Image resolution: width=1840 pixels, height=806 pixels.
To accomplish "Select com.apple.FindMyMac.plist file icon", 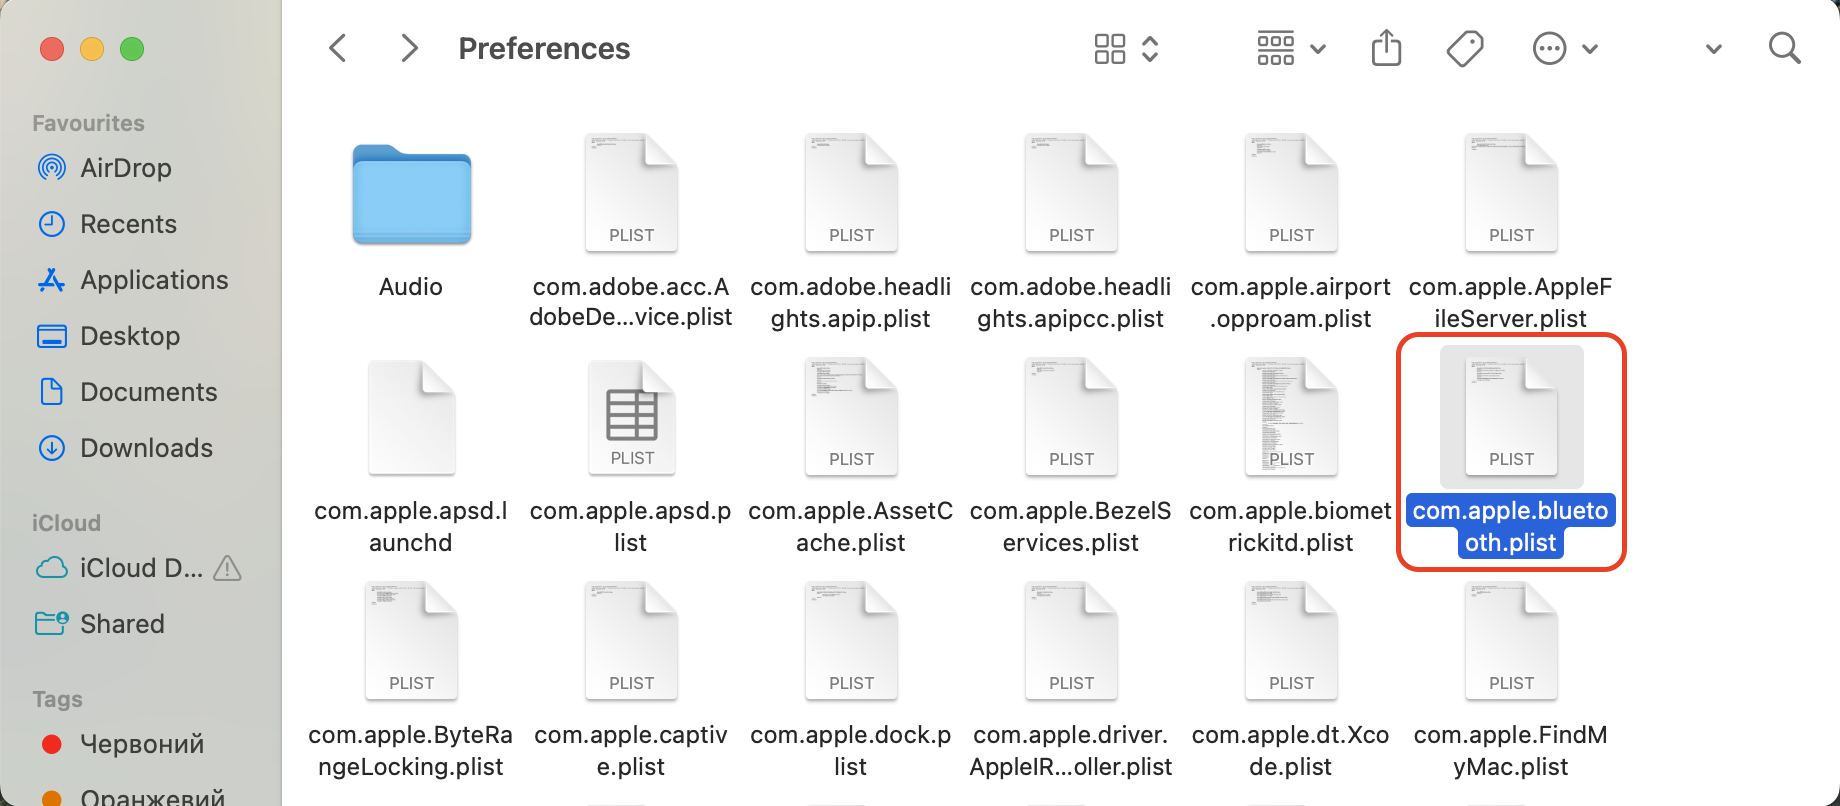I will [1511, 640].
